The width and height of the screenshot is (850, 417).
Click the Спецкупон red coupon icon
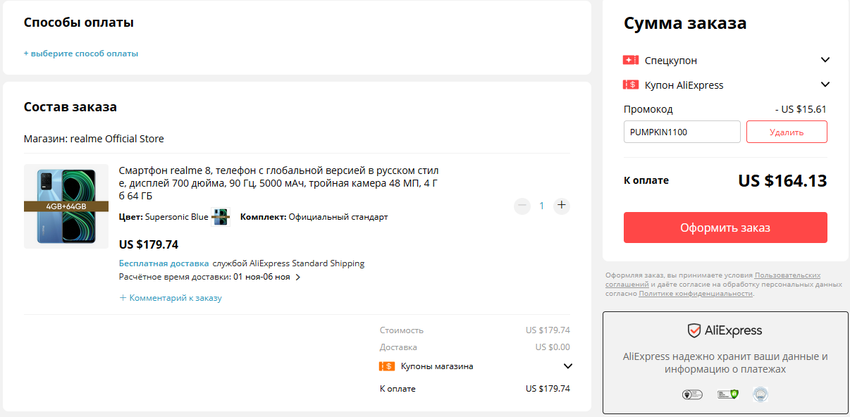pyautogui.click(x=631, y=60)
